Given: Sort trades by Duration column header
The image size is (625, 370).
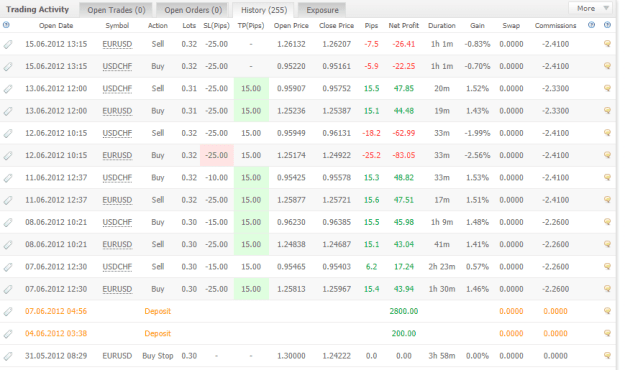Looking at the screenshot, I should (442, 26).
